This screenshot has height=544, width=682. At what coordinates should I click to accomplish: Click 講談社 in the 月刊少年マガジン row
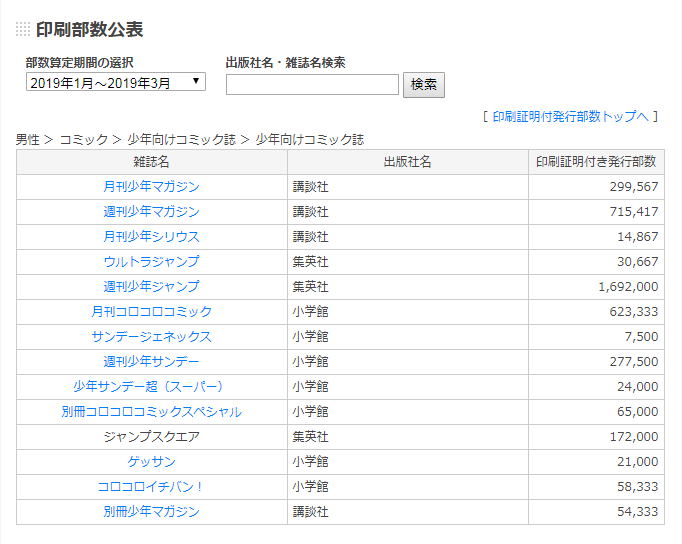(311, 187)
